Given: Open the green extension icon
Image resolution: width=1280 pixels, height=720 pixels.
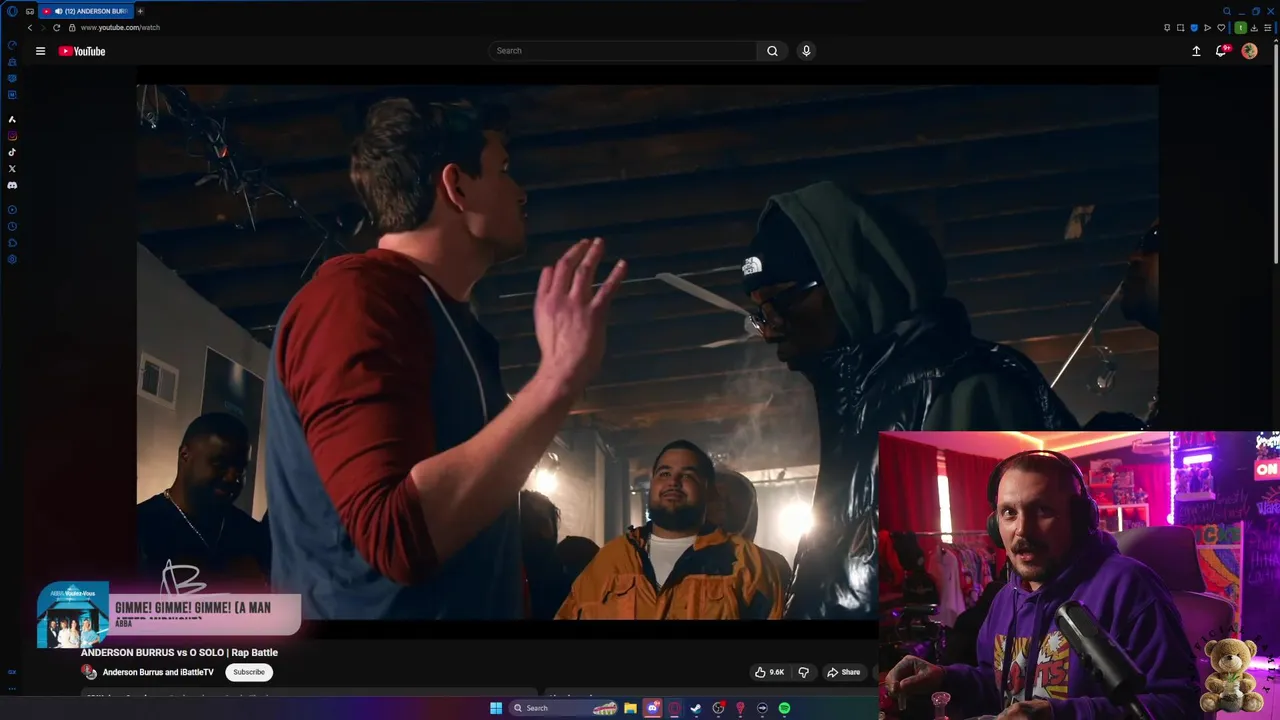Looking at the screenshot, I should 1241,27.
